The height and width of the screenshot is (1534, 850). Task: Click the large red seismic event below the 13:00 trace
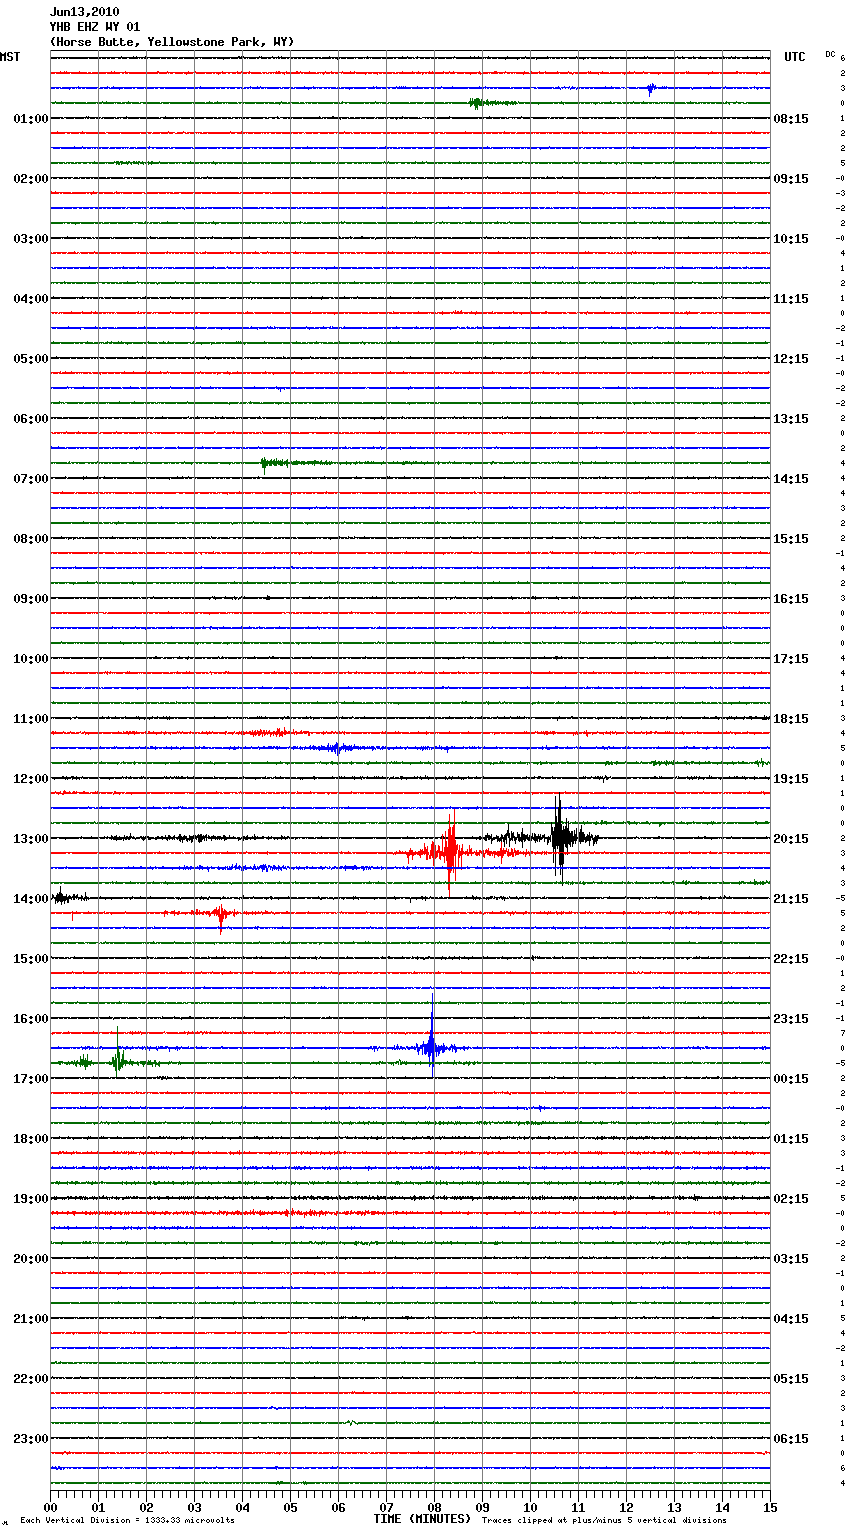pos(451,852)
